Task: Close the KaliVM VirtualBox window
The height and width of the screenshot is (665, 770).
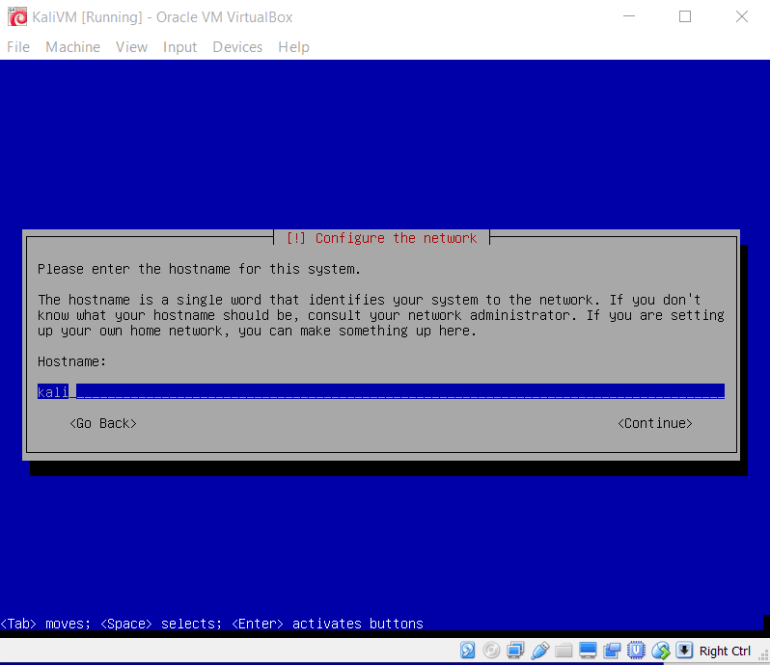Action: click(742, 17)
